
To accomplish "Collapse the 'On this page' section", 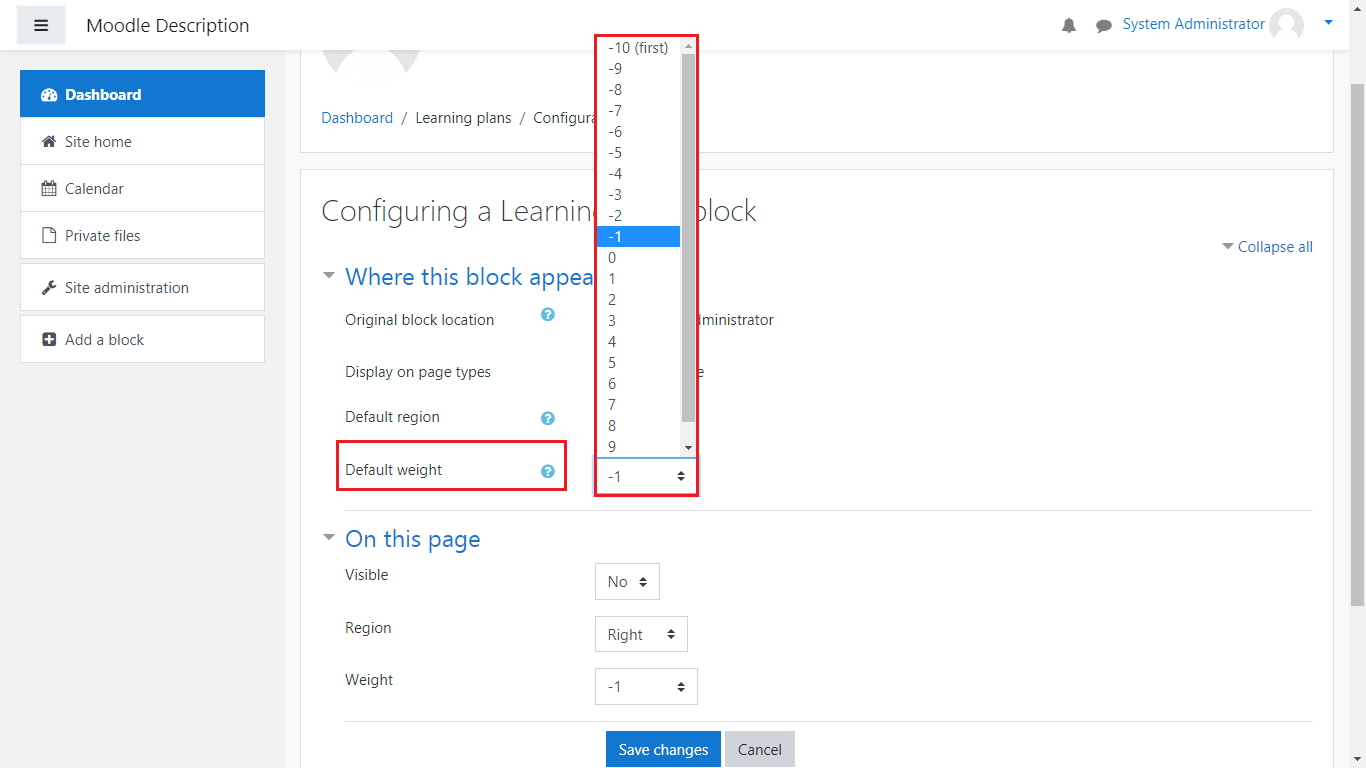I will click(x=329, y=538).
